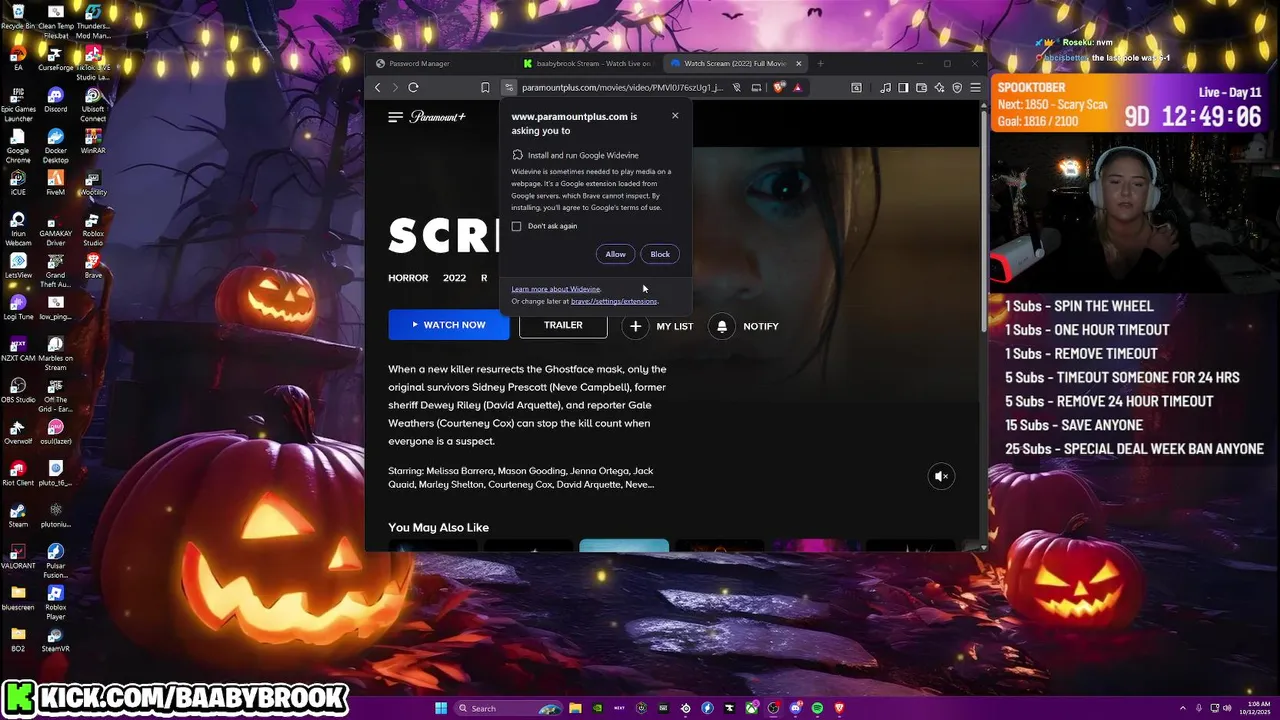1280x720 pixels.
Task: Open Brave desktop shortcut
Action: [x=93, y=263]
